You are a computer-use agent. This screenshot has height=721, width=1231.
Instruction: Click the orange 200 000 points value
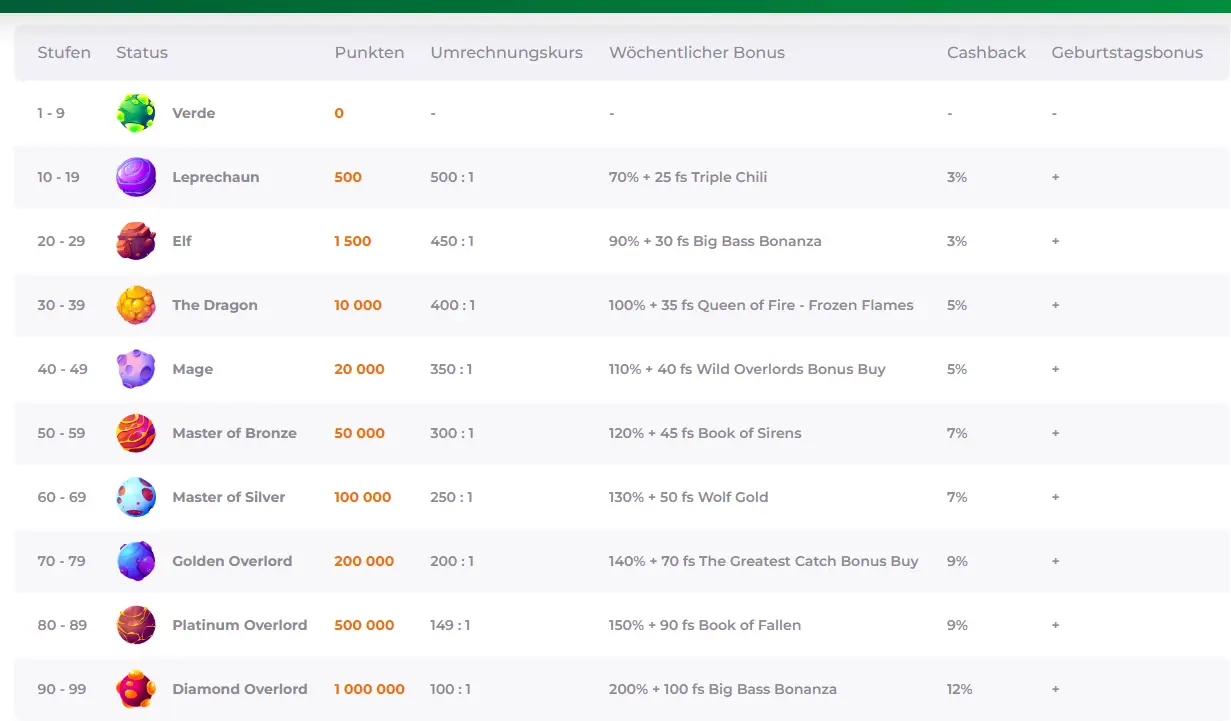point(364,561)
